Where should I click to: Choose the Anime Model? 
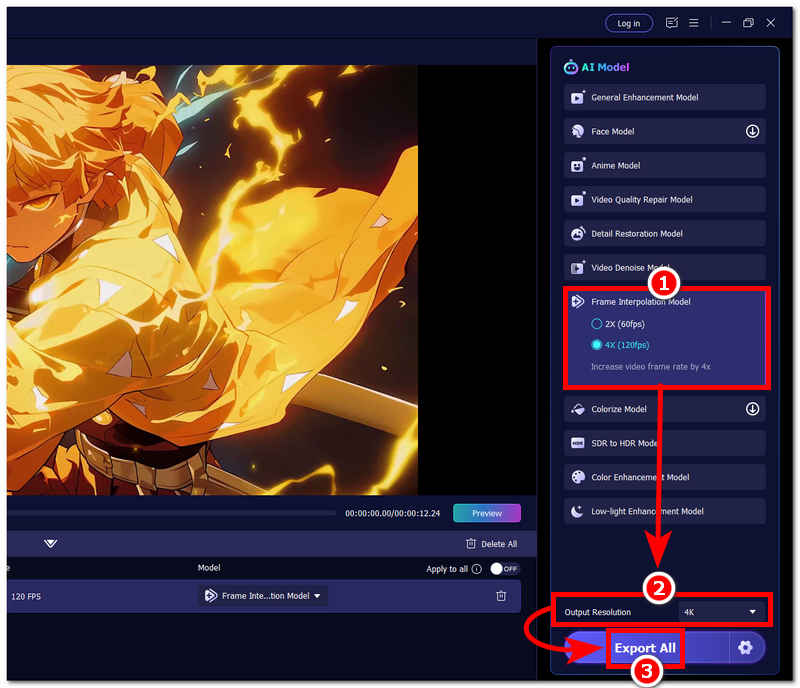coord(664,165)
